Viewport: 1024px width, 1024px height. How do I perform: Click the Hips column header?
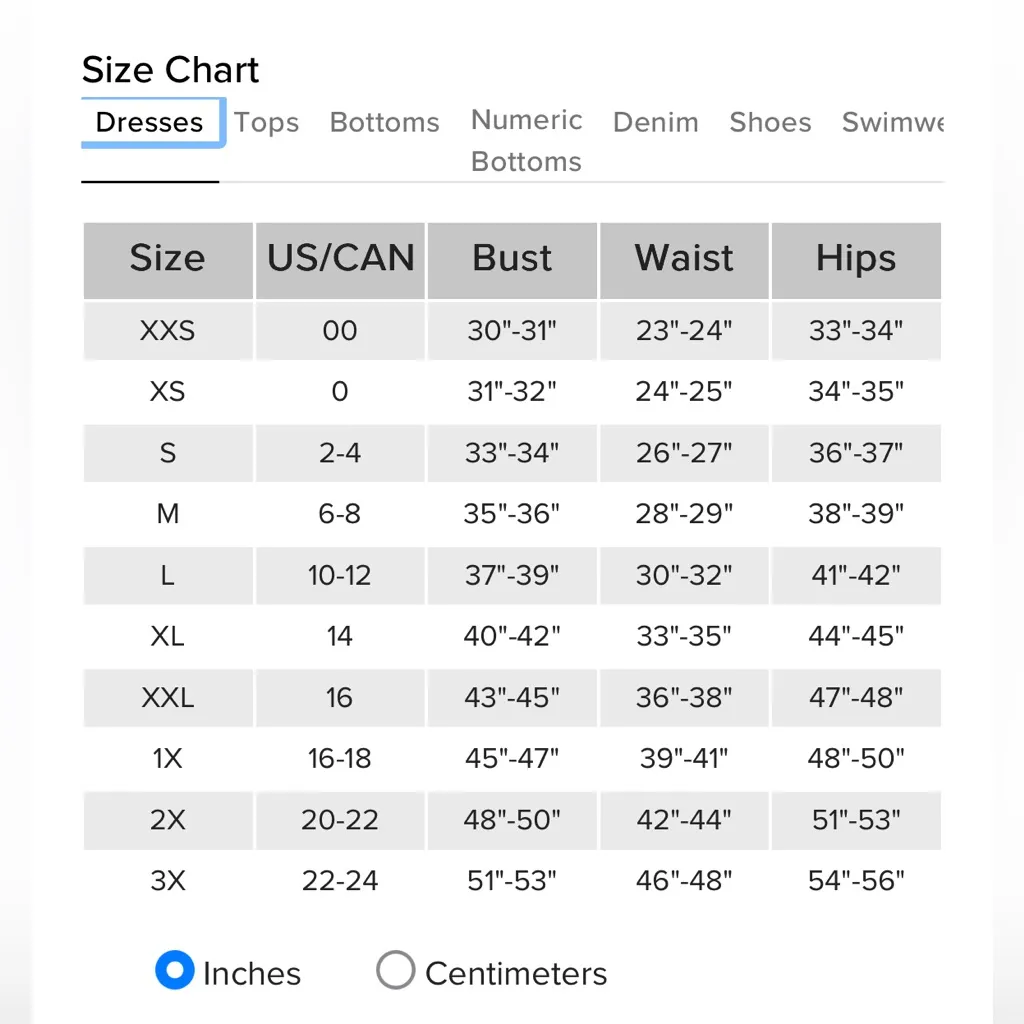pyautogui.click(x=856, y=259)
